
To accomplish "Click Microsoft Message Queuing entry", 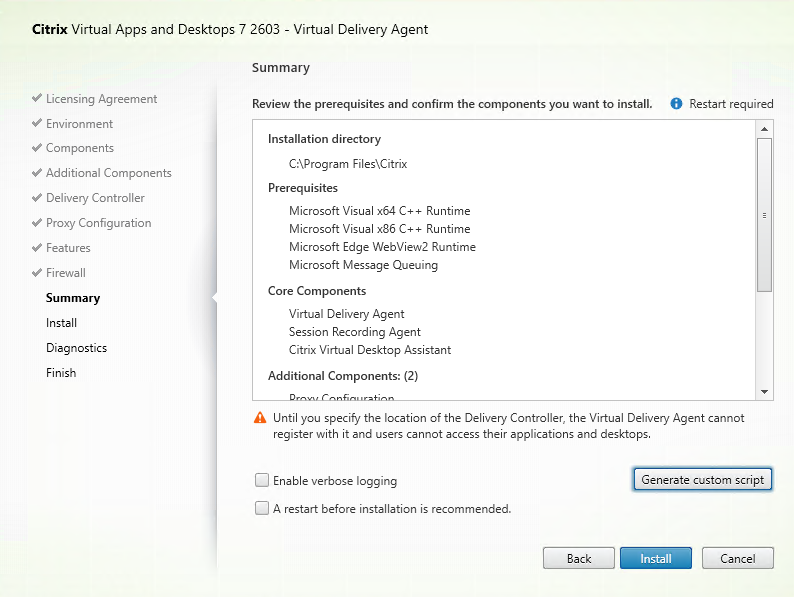I will (364, 265).
